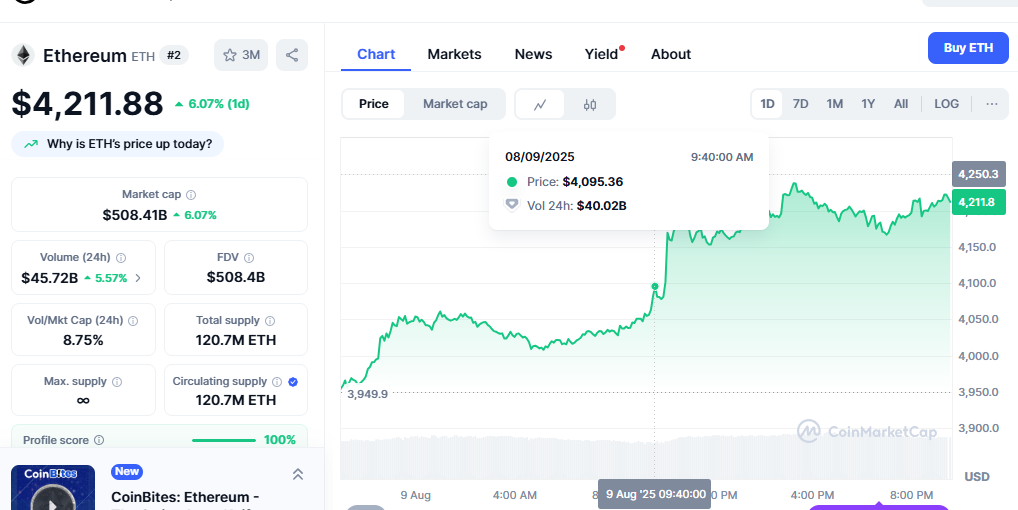Switch to line chart icon

click(x=540, y=104)
